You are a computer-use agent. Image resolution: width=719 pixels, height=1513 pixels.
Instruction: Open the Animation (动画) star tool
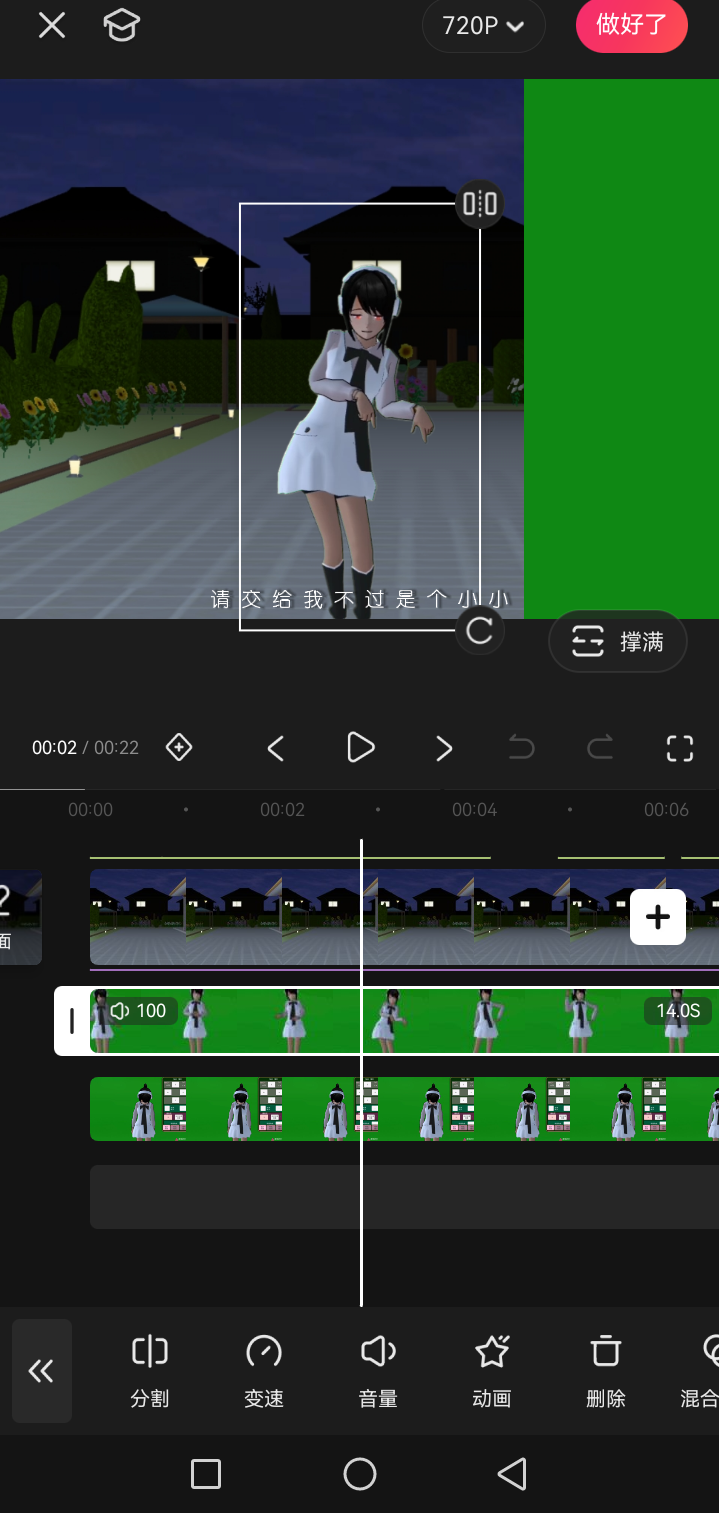[x=492, y=1370]
